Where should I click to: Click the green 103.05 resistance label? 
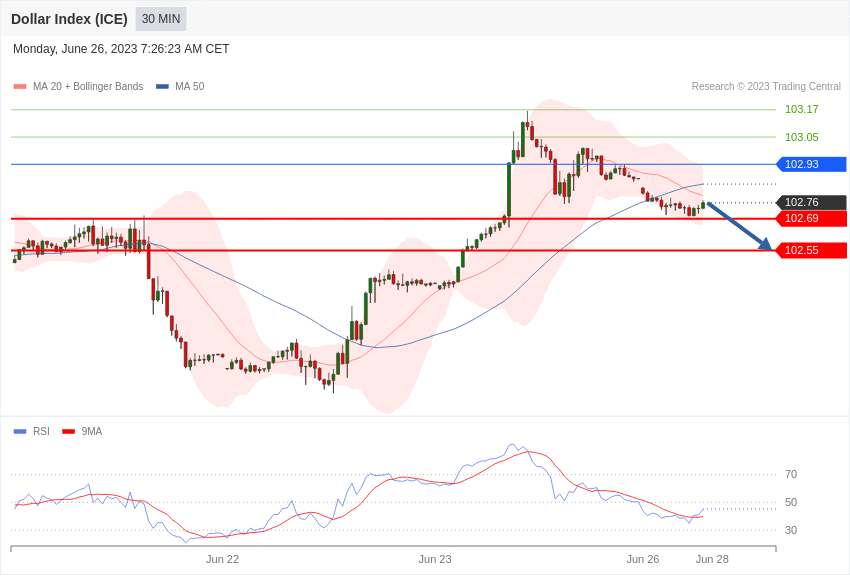pyautogui.click(x=802, y=137)
